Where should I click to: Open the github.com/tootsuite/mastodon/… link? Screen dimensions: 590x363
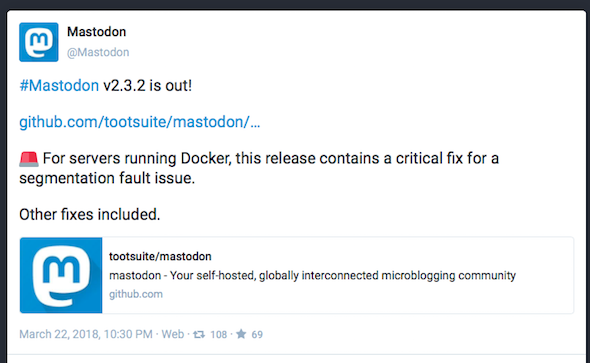(x=140, y=122)
